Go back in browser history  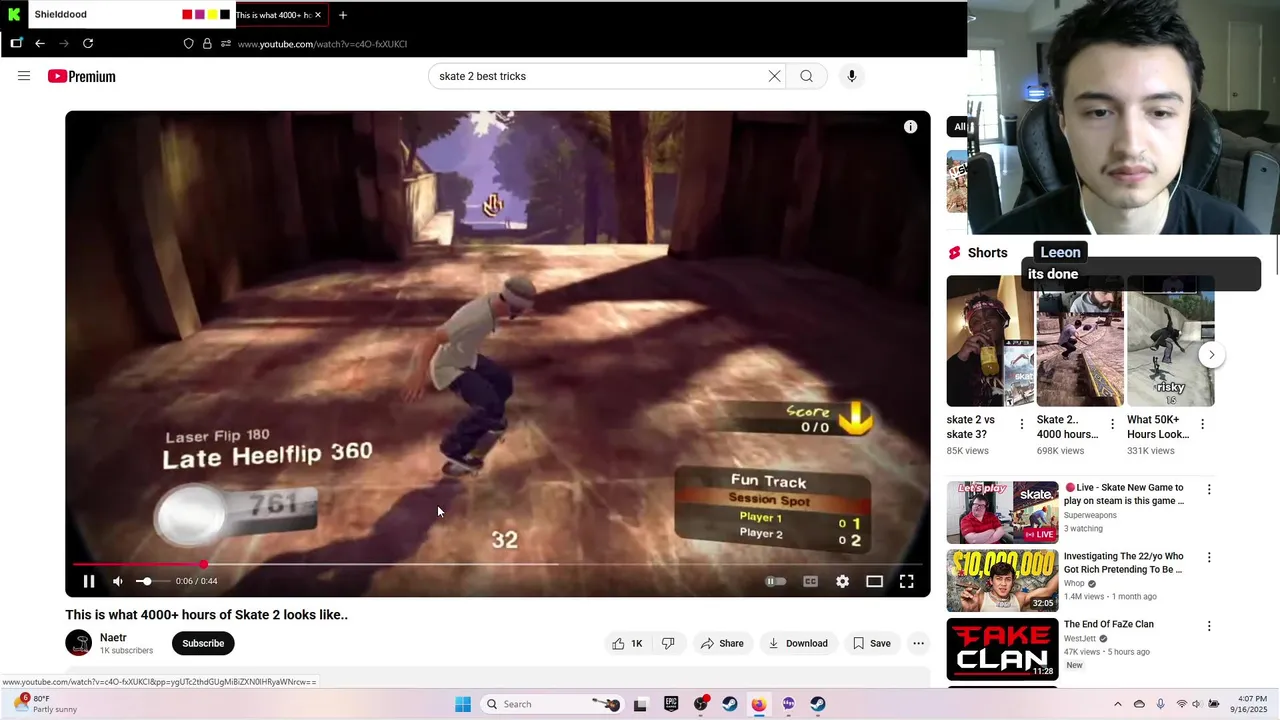click(40, 43)
